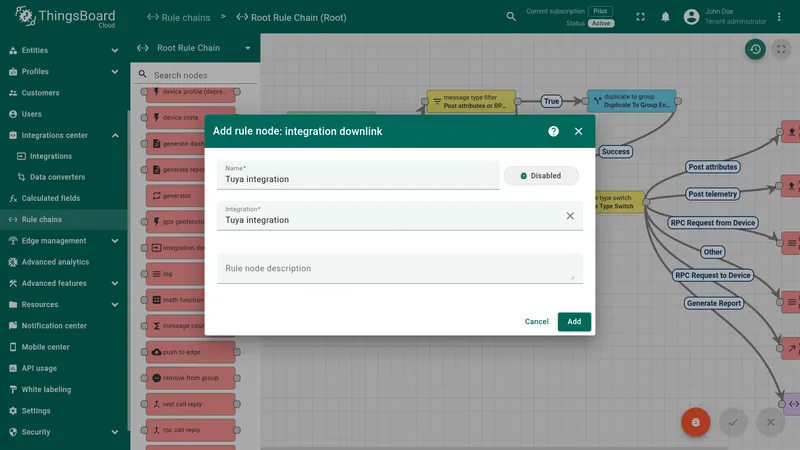Viewport: 800px width, 450px height.
Task: Click the Pilot subscription badge
Action: click(600, 11)
